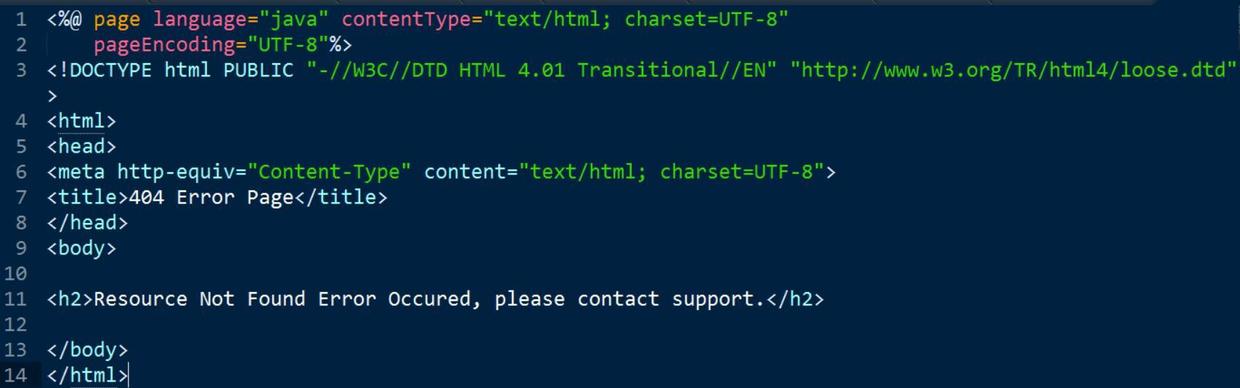Click the opening head tag on line 5
Image resolution: width=1240 pixels, height=388 pixels.
pos(82,146)
